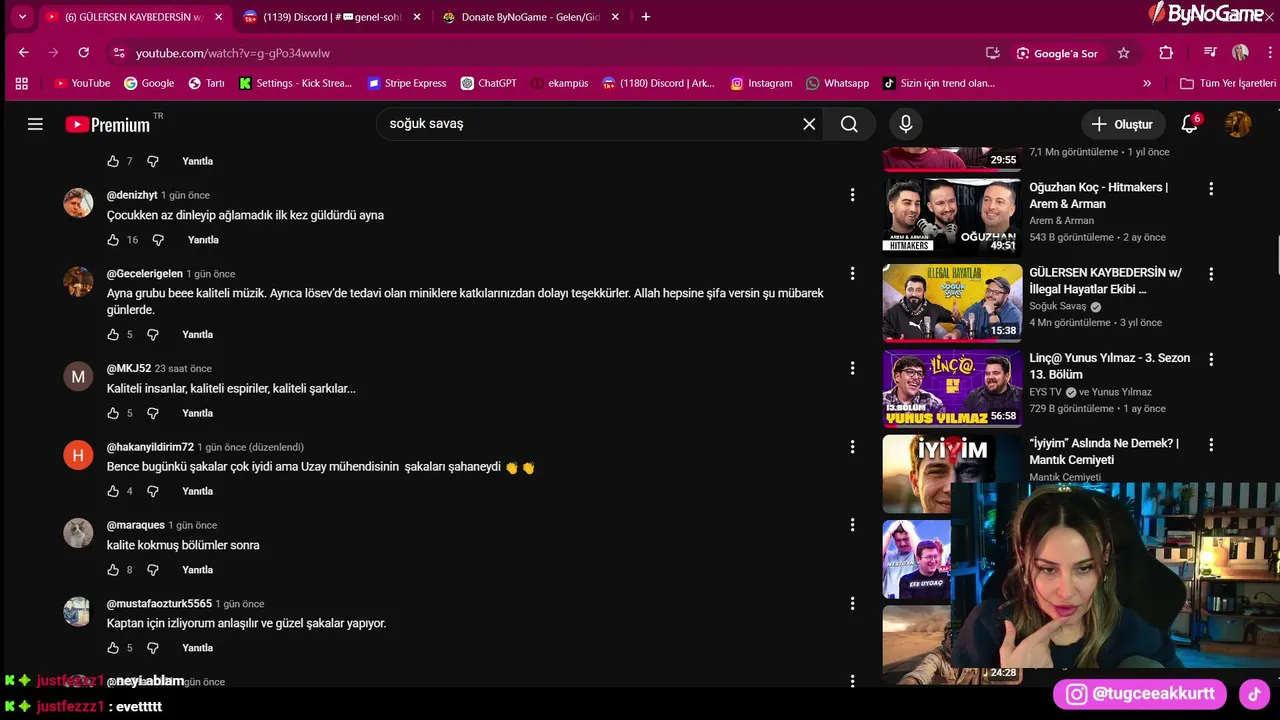Close the Donate ByNoGame tab
The width and height of the screenshot is (1280, 720).
[x=615, y=17]
